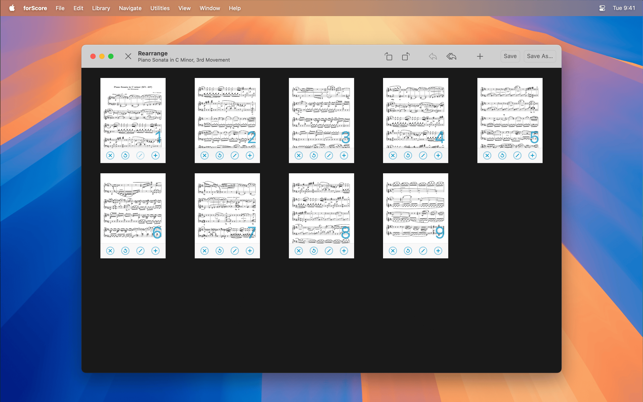Screen dimensions: 643x402
Task: Open the Edit menu
Action: [78, 8]
